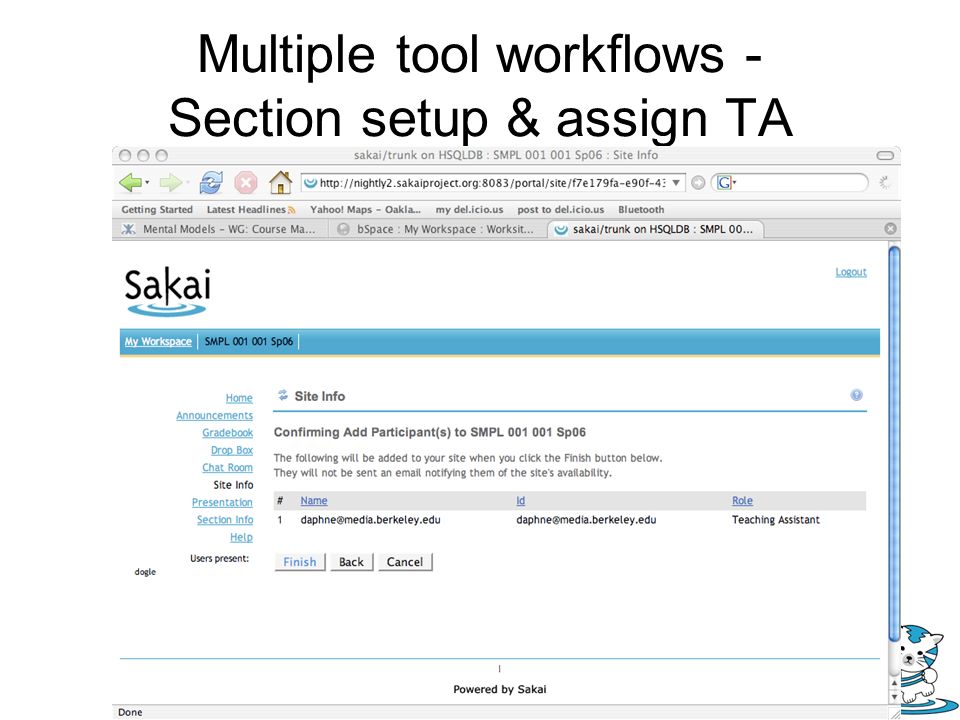Click the Latest Headlines RSS feed icon
Viewport: 960px width, 720px height.
291,210
